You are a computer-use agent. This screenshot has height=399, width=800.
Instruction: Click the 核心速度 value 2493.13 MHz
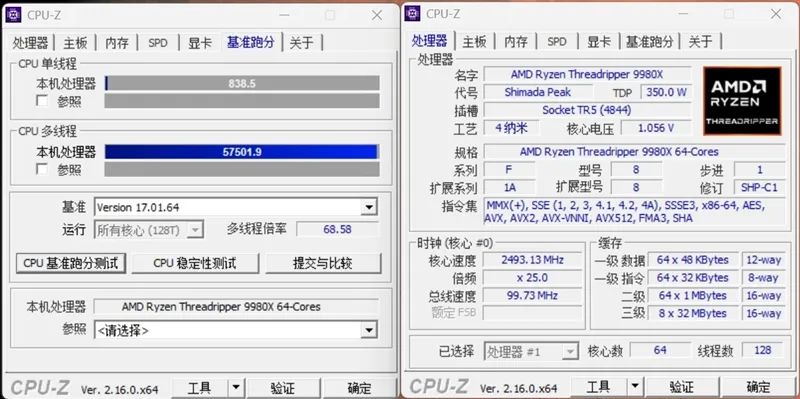pos(533,260)
